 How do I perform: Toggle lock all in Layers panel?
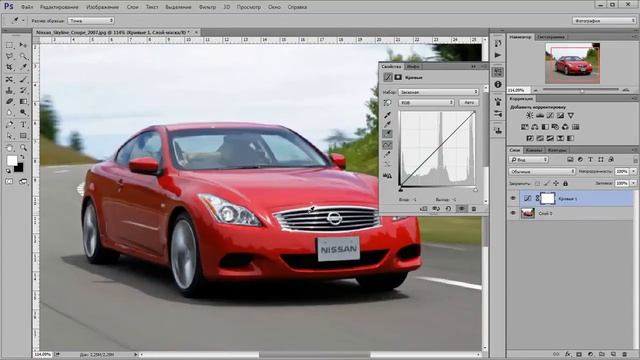click(x=565, y=184)
